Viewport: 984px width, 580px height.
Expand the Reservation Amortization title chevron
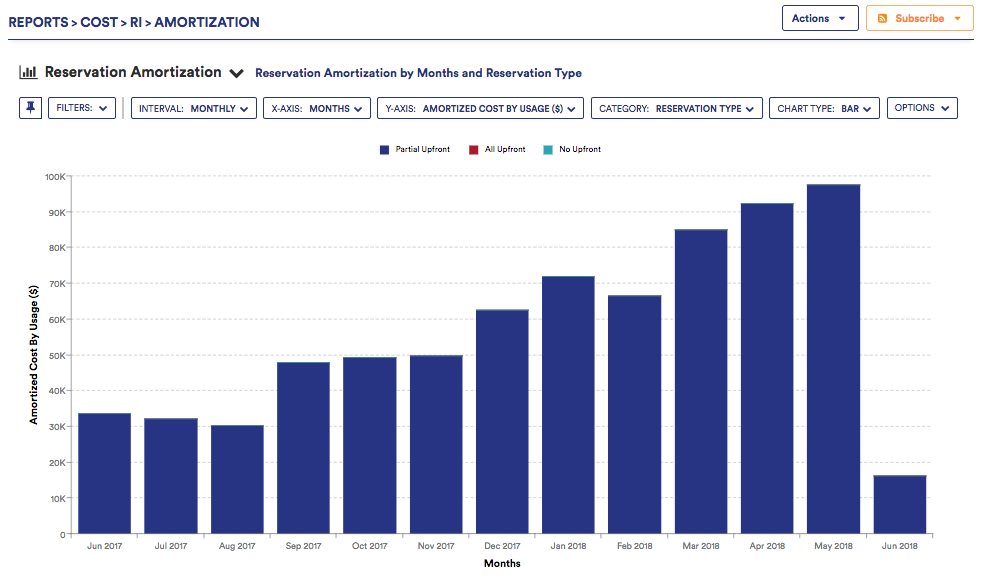tap(237, 73)
